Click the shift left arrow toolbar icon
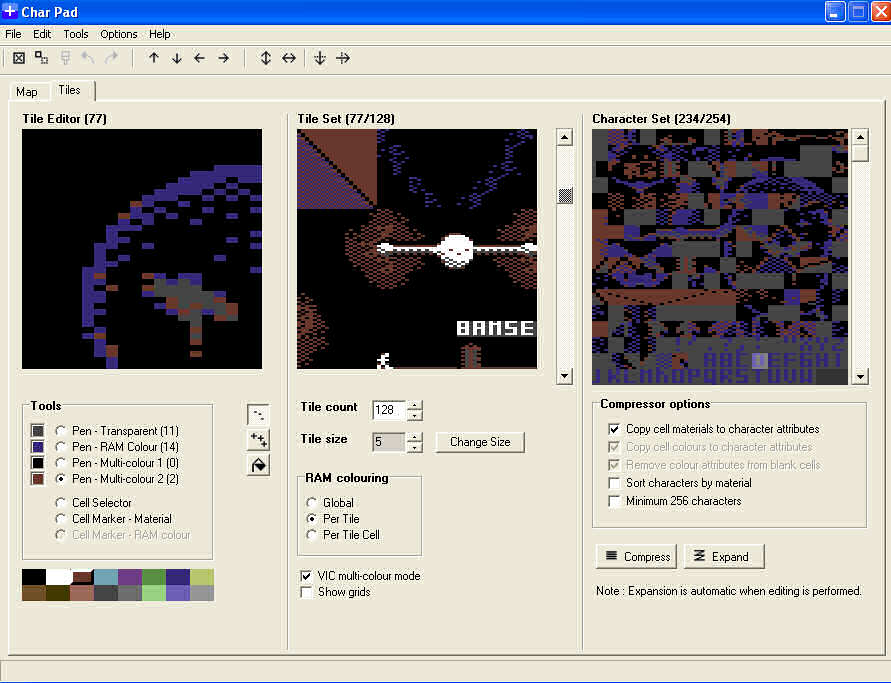891x683 pixels. 200,58
